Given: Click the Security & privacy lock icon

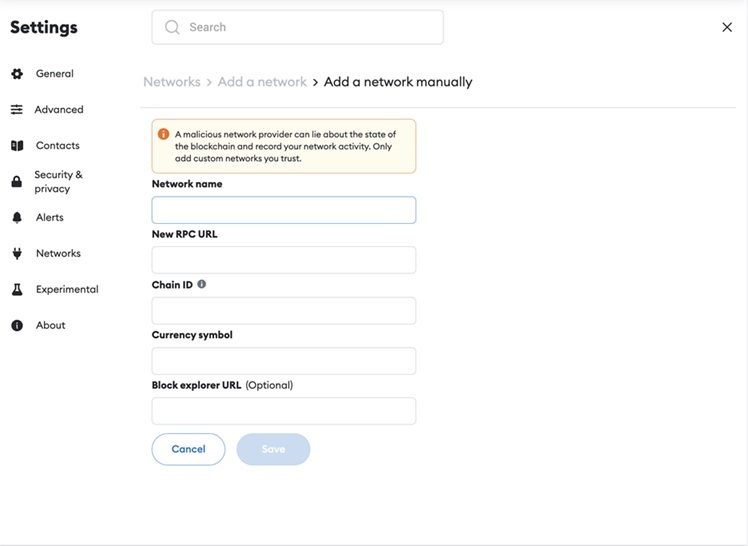Looking at the screenshot, I should coord(17,182).
